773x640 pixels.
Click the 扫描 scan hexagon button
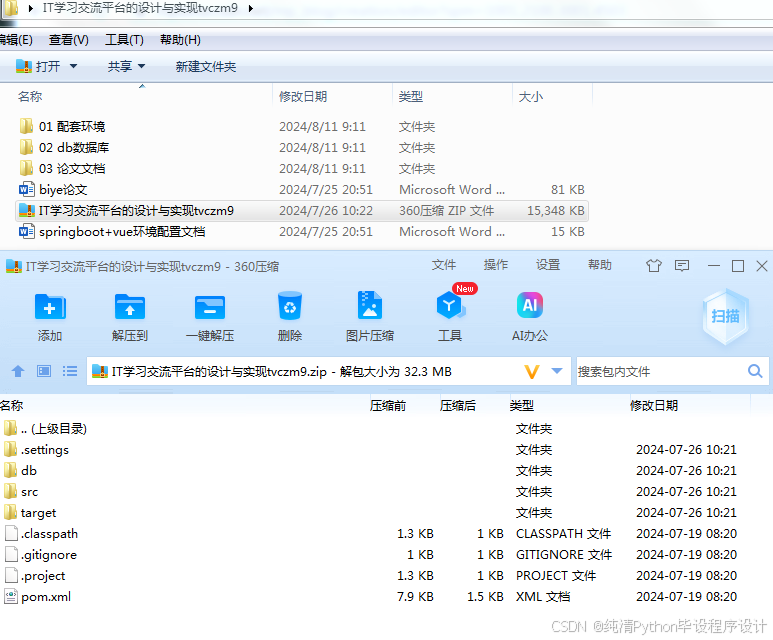point(725,316)
